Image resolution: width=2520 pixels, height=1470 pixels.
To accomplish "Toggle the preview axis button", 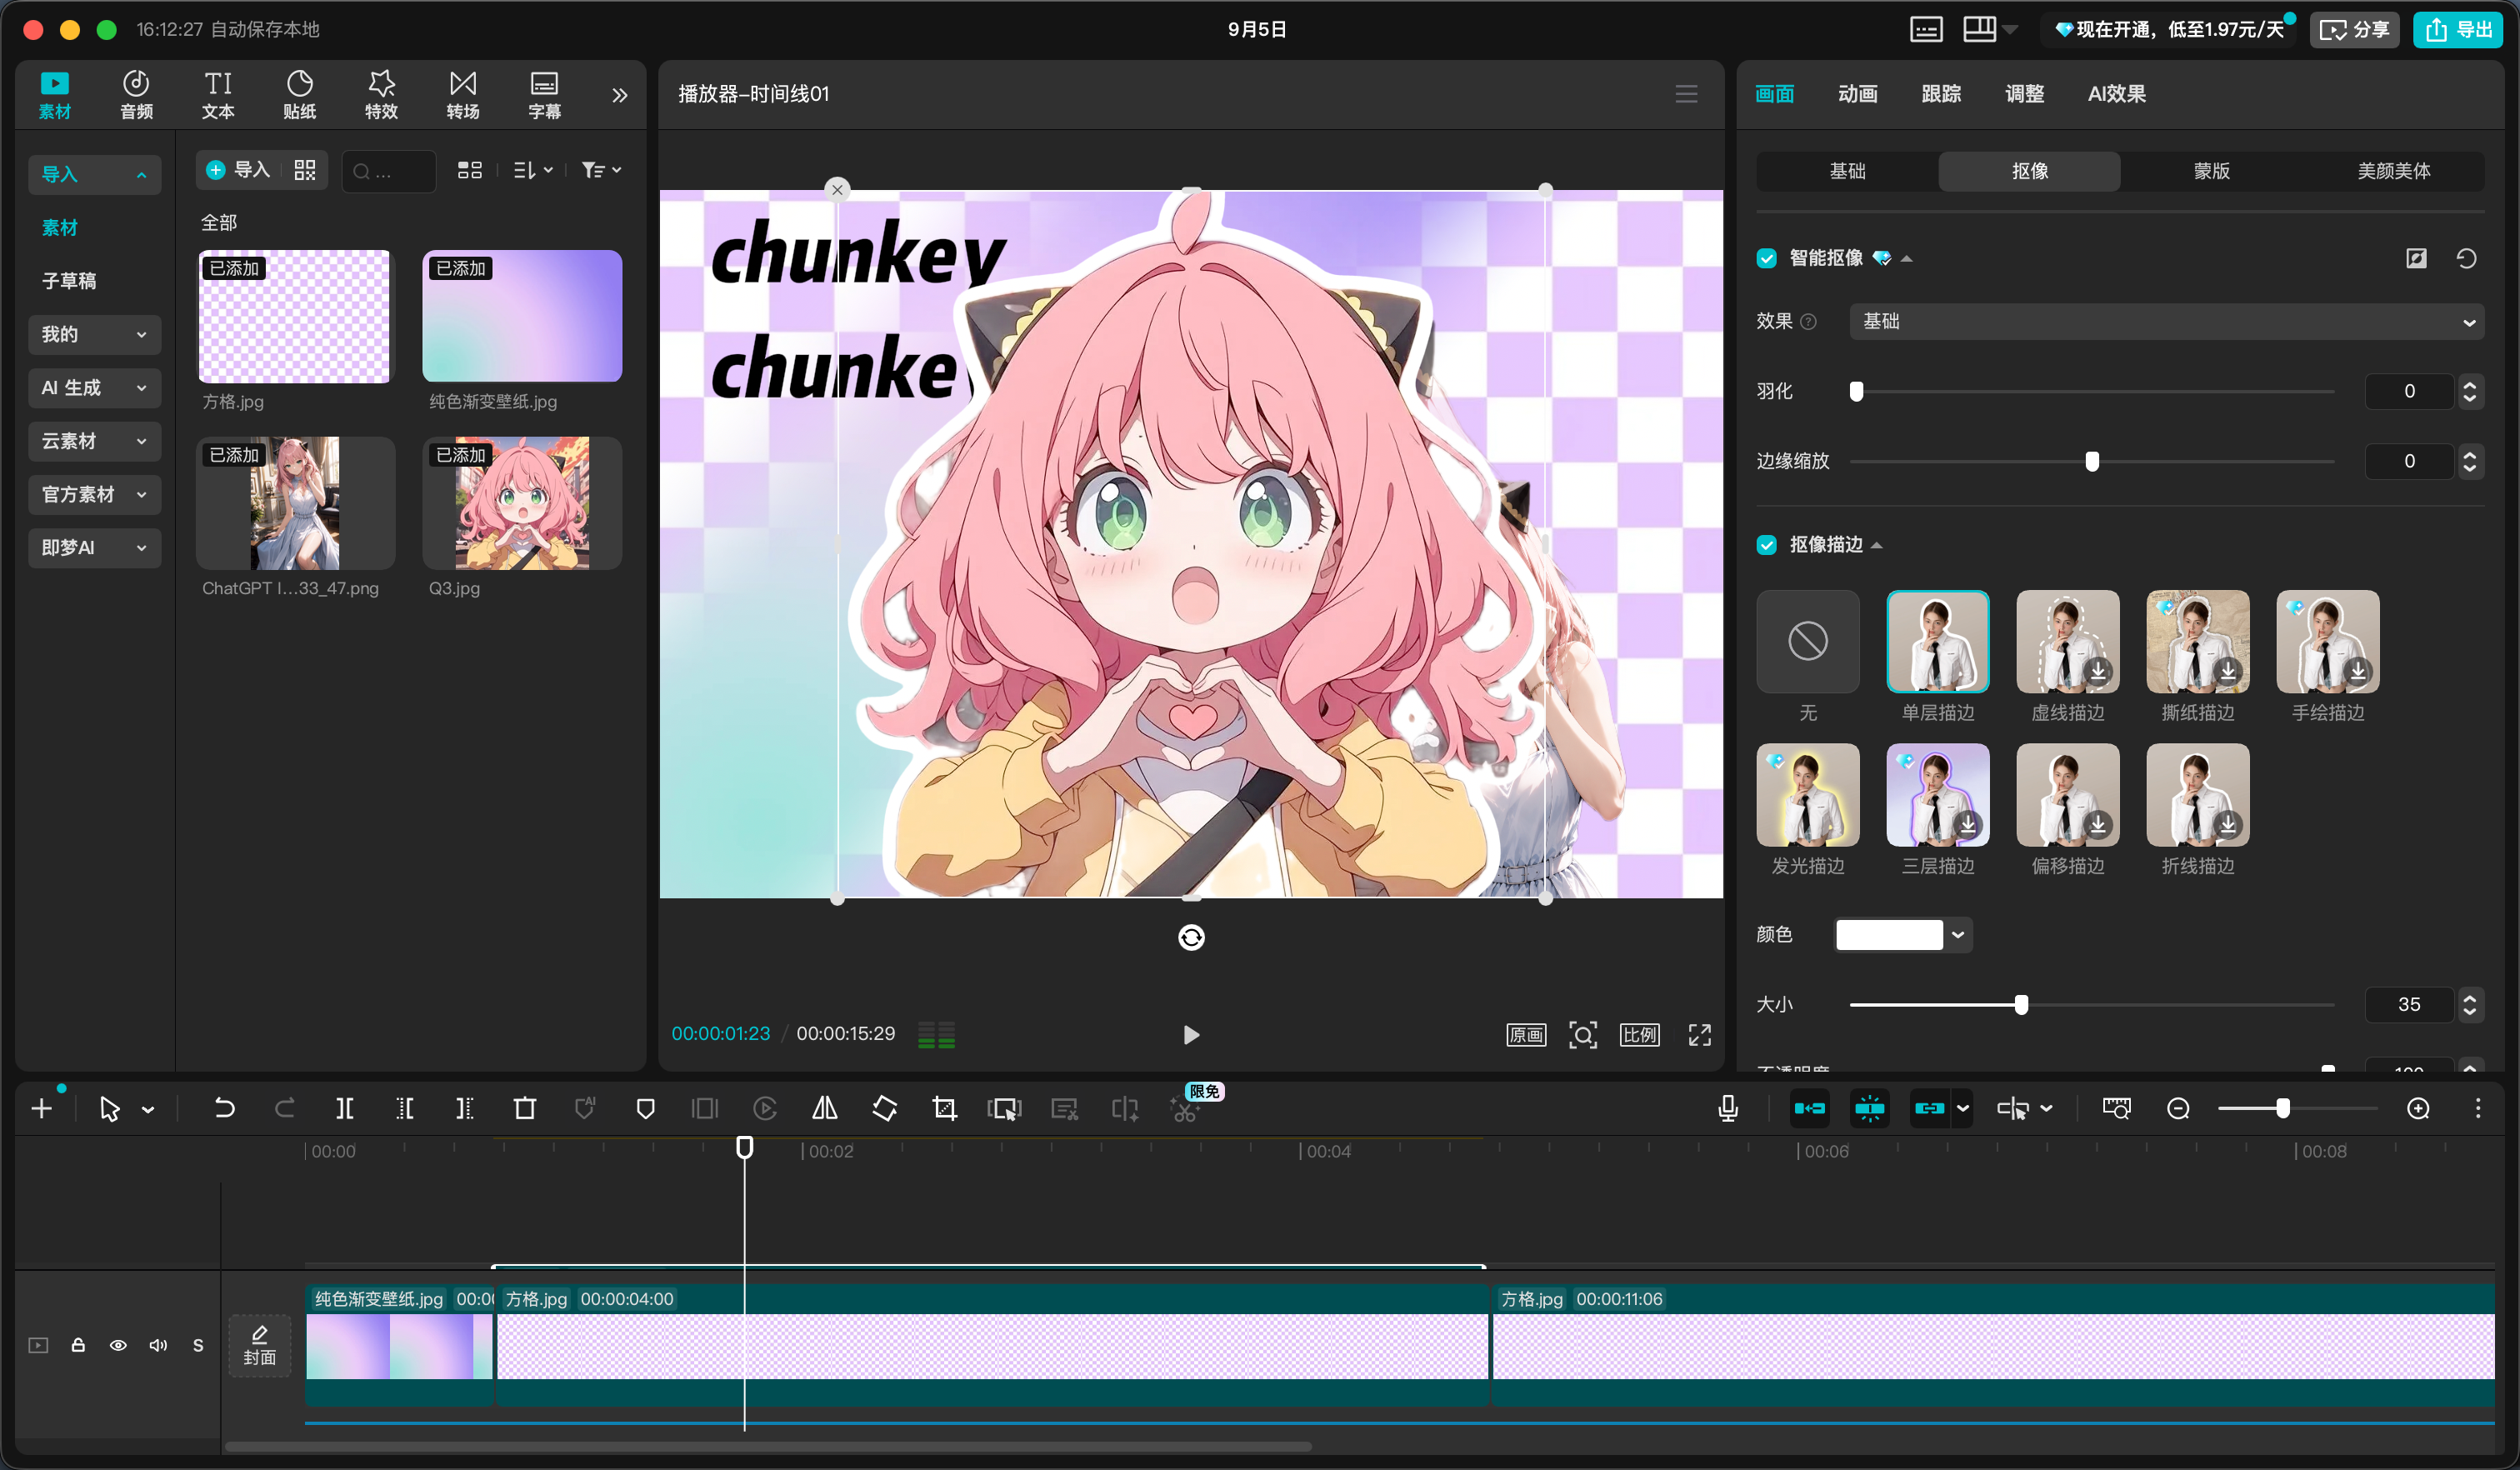I will tap(2012, 1108).
